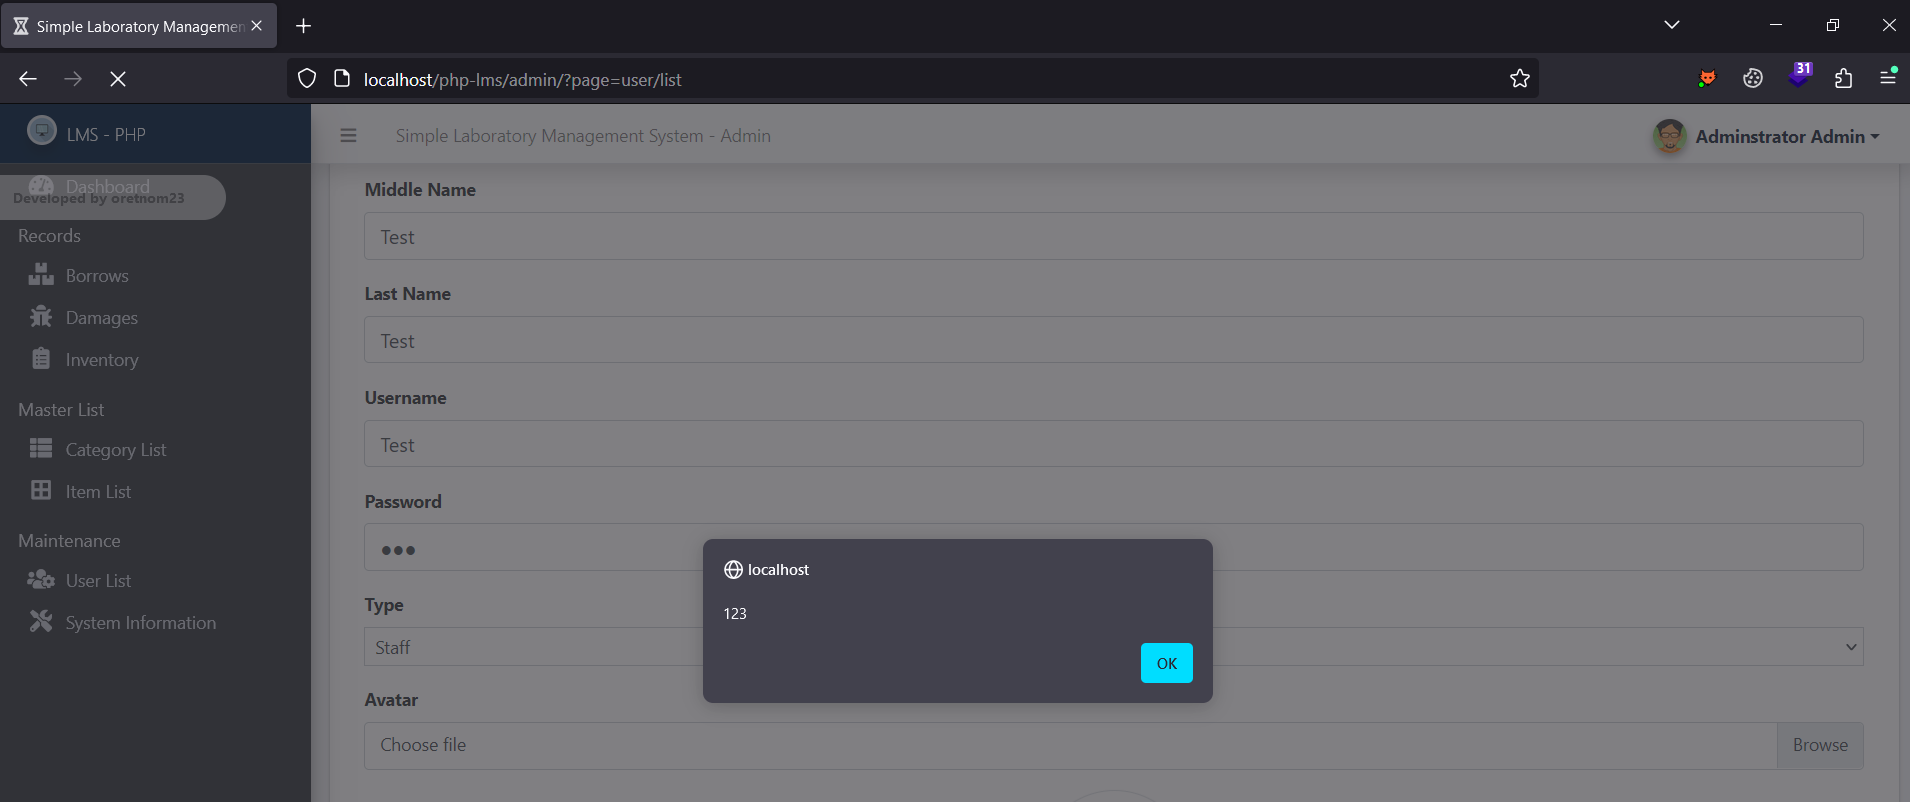Click the Last Name input field

tap(1113, 340)
